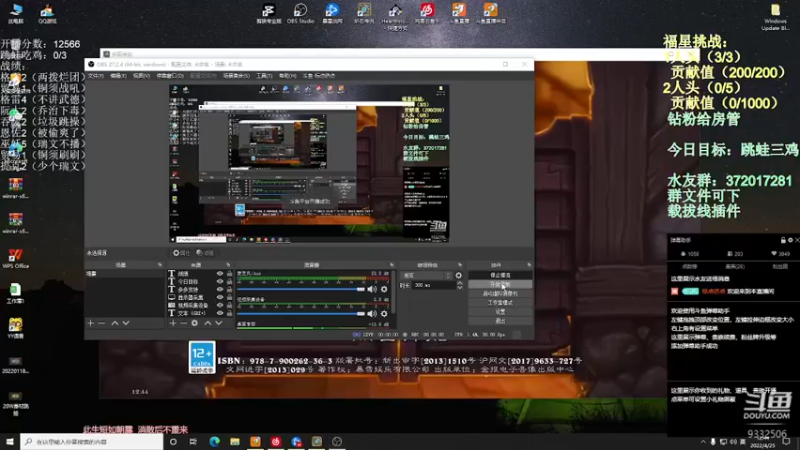This screenshot has height=450, width=800.
Task: Toggle visibility of 今日目标 source
Action: [220, 282]
